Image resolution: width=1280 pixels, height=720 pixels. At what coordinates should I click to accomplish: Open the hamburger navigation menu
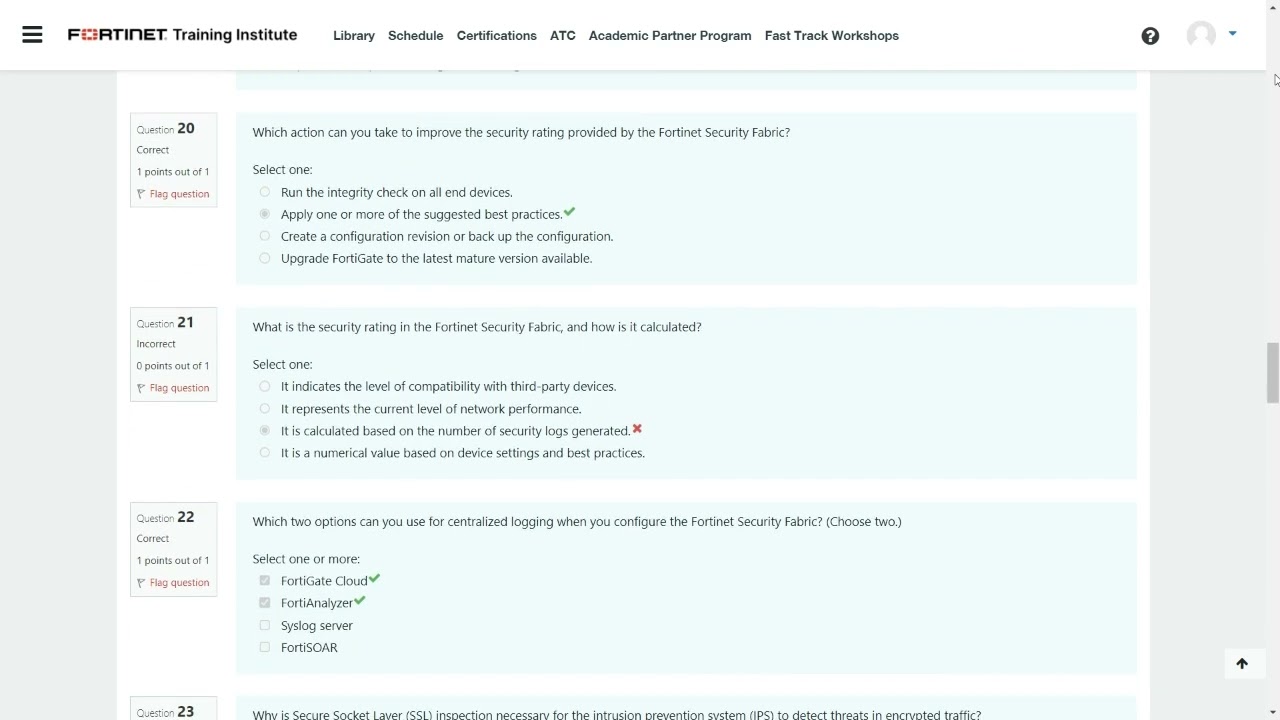(32, 35)
